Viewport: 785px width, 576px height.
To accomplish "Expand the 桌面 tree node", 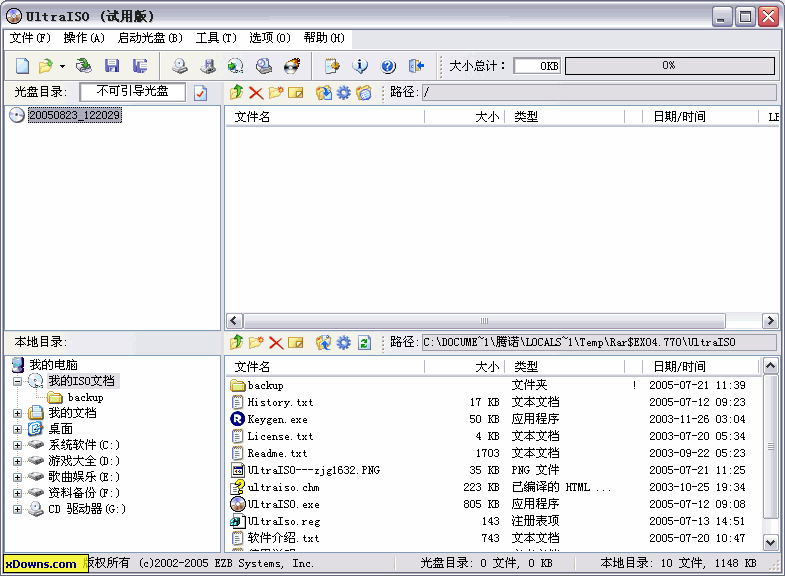I will 18,429.
